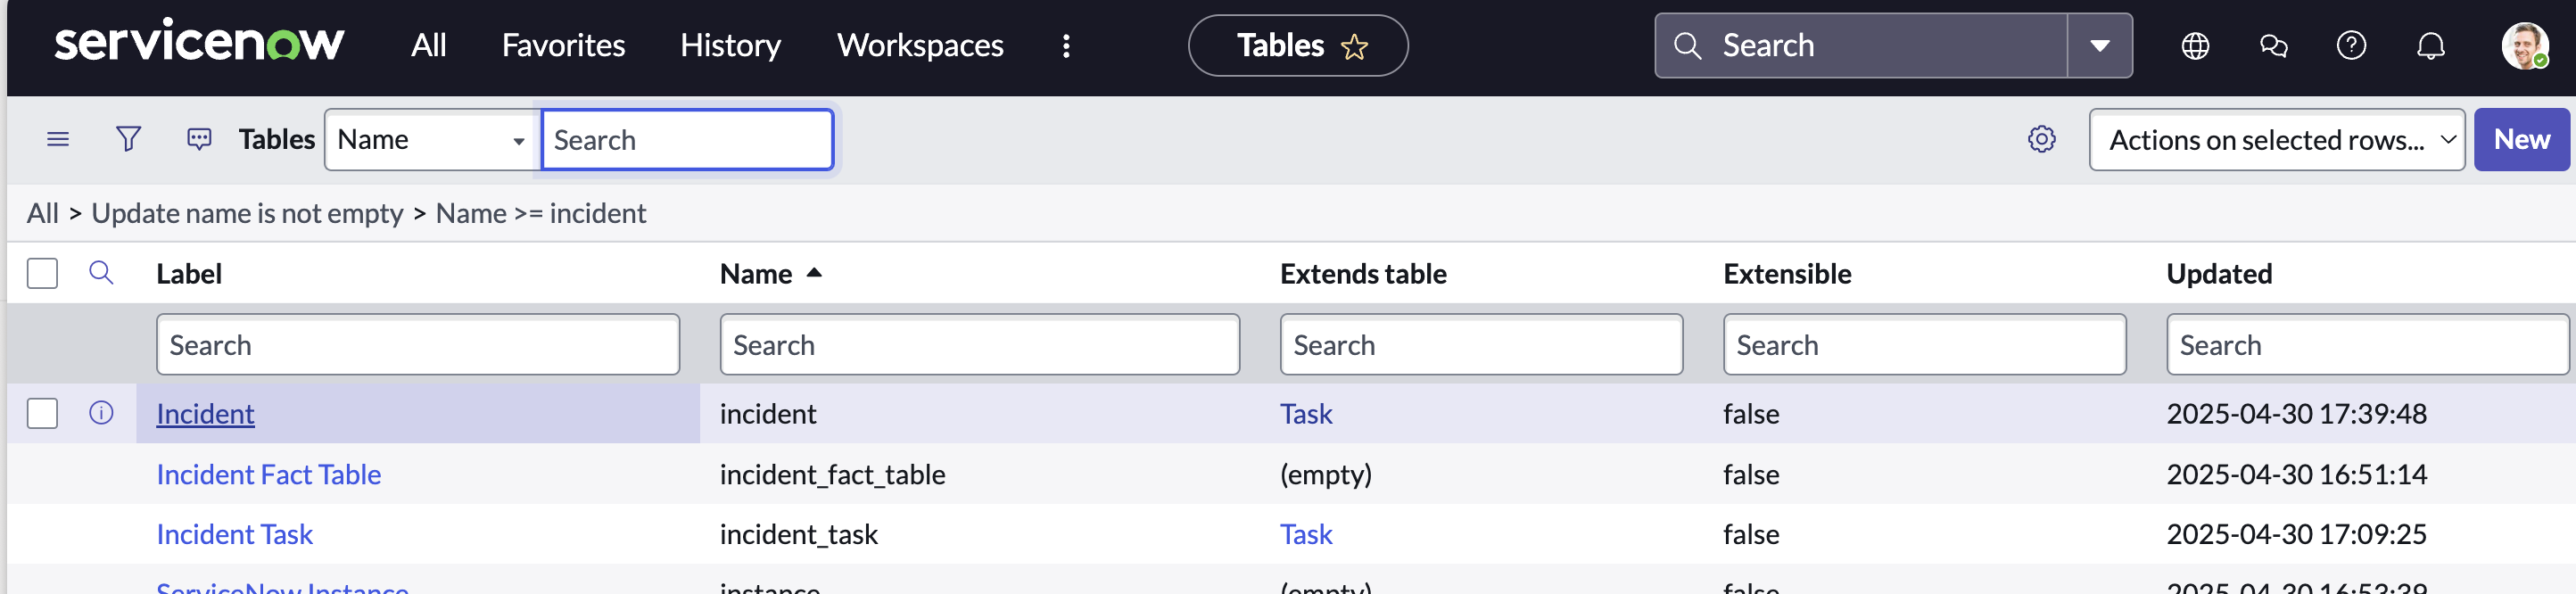Click the incident_task name cell
This screenshot has width=2576, height=594.
[x=798, y=534]
